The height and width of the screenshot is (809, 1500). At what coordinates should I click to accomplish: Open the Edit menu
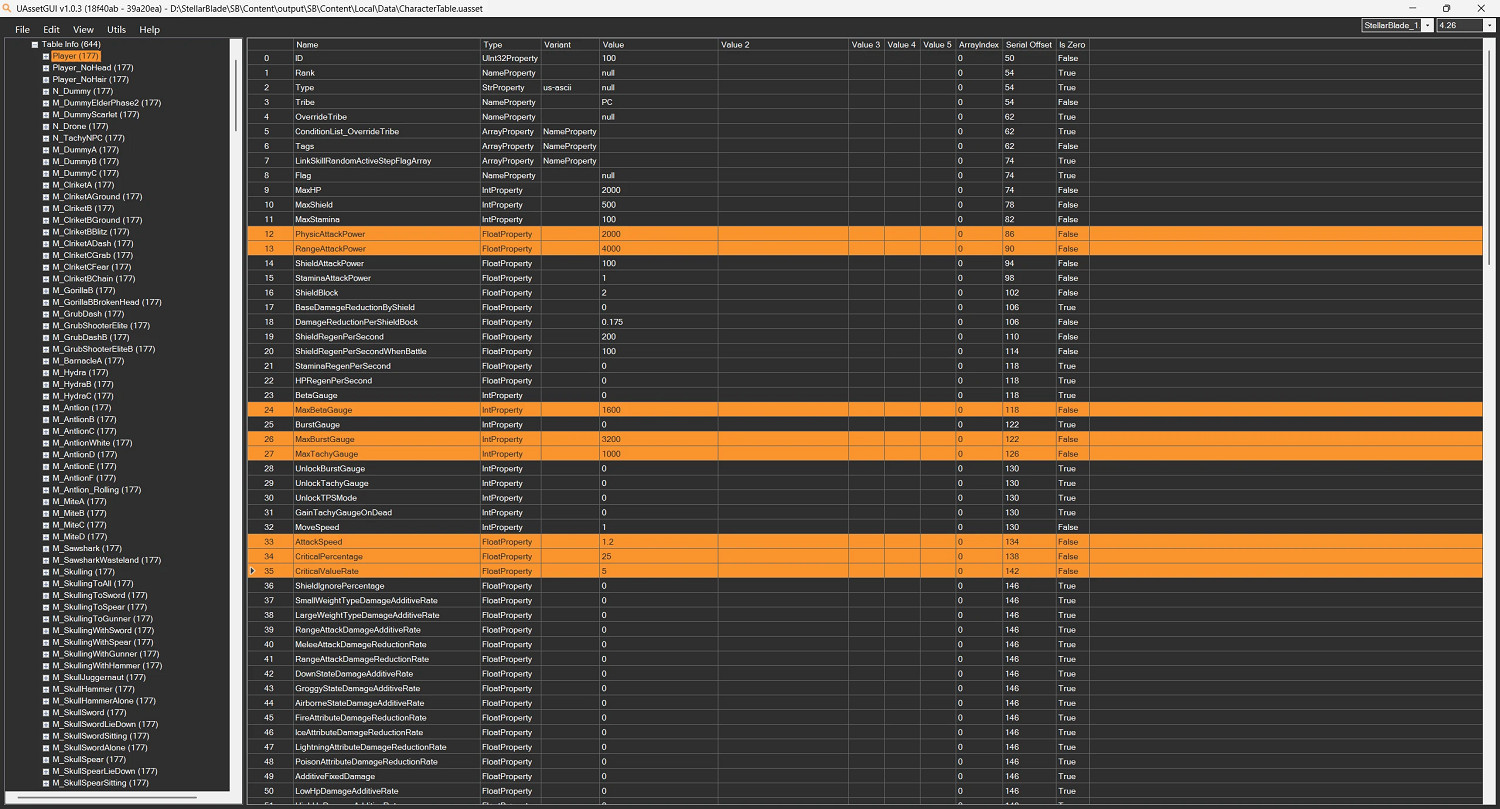click(x=51, y=30)
